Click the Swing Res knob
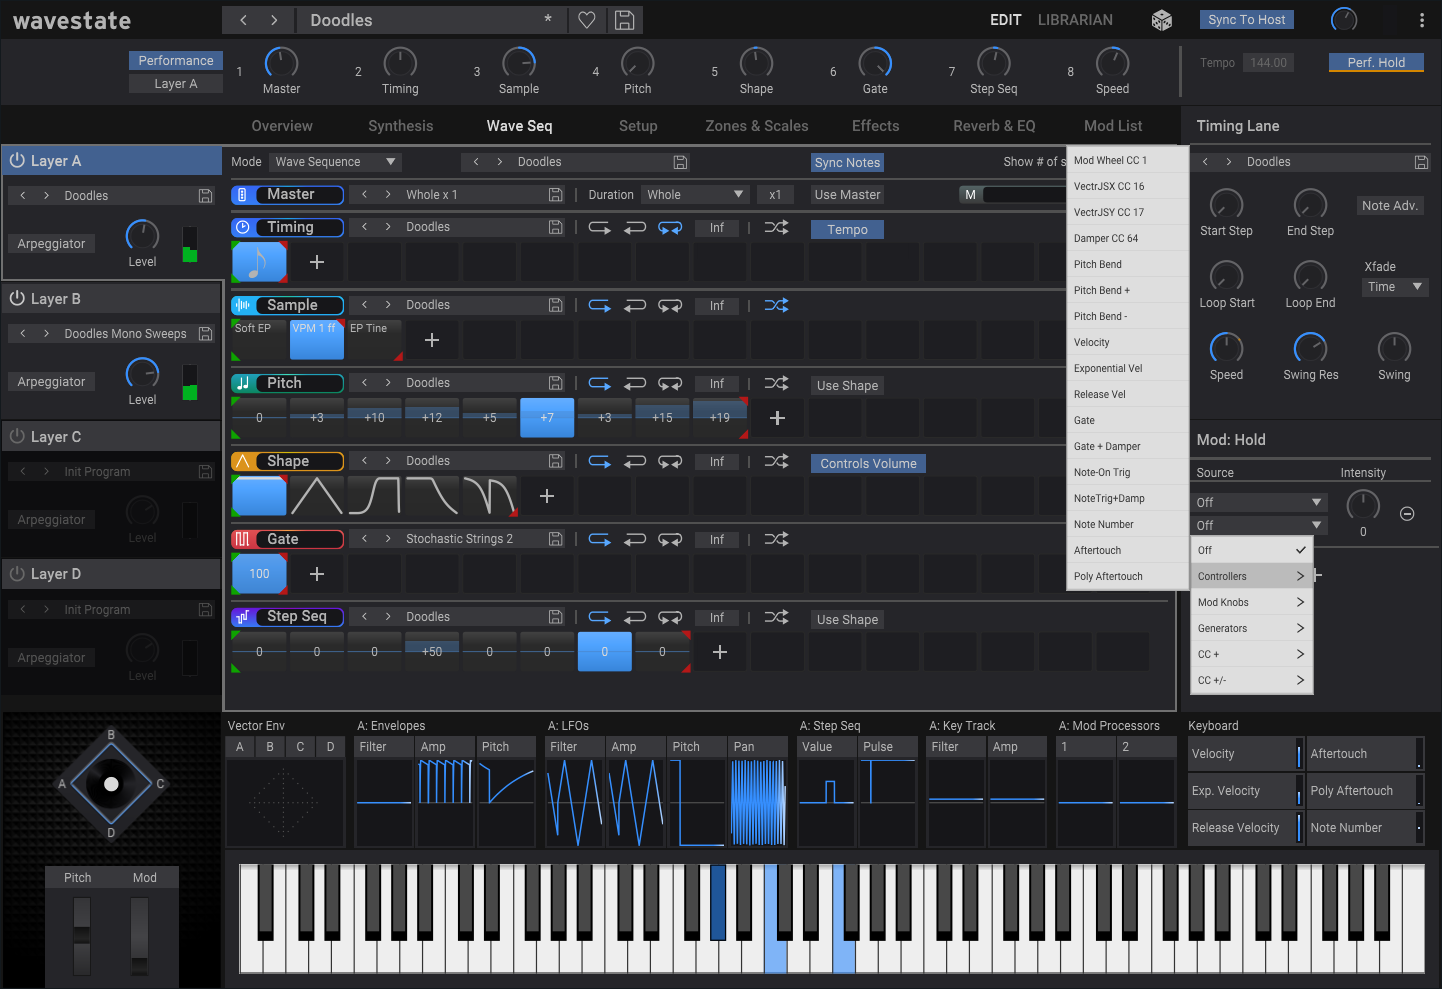The image size is (1442, 989). (x=1310, y=348)
